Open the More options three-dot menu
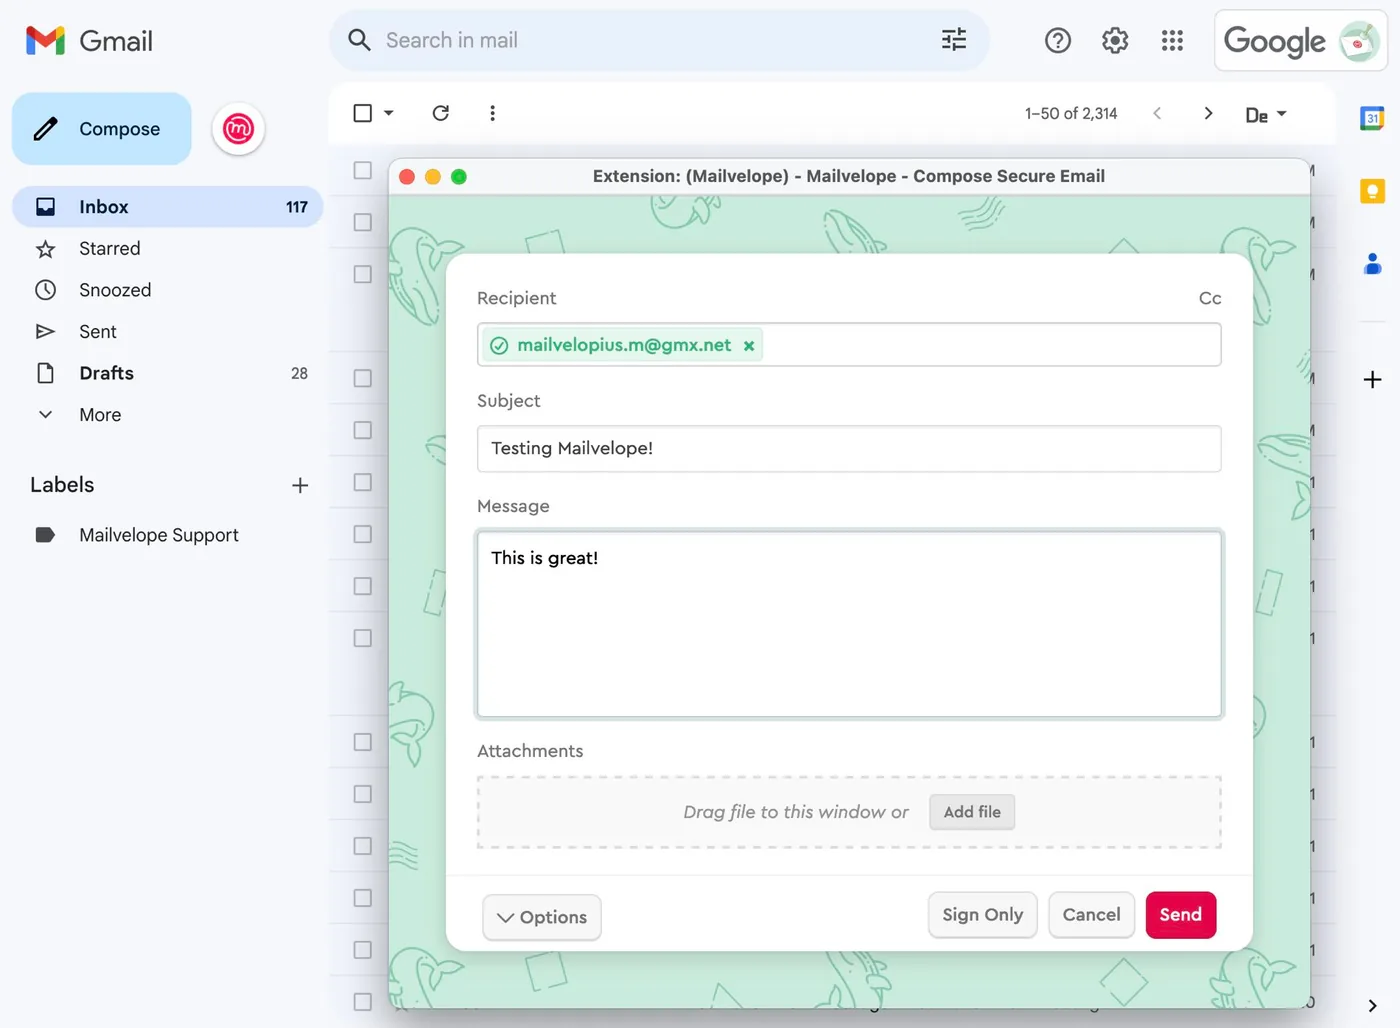This screenshot has height=1028, width=1400. click(x=492, y=113)
